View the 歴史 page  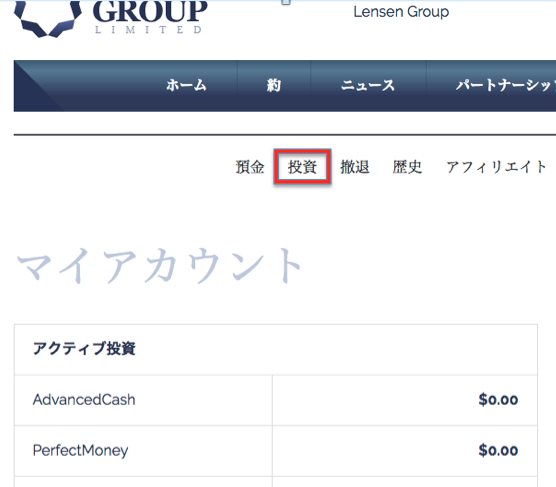(x=407, y=167)
